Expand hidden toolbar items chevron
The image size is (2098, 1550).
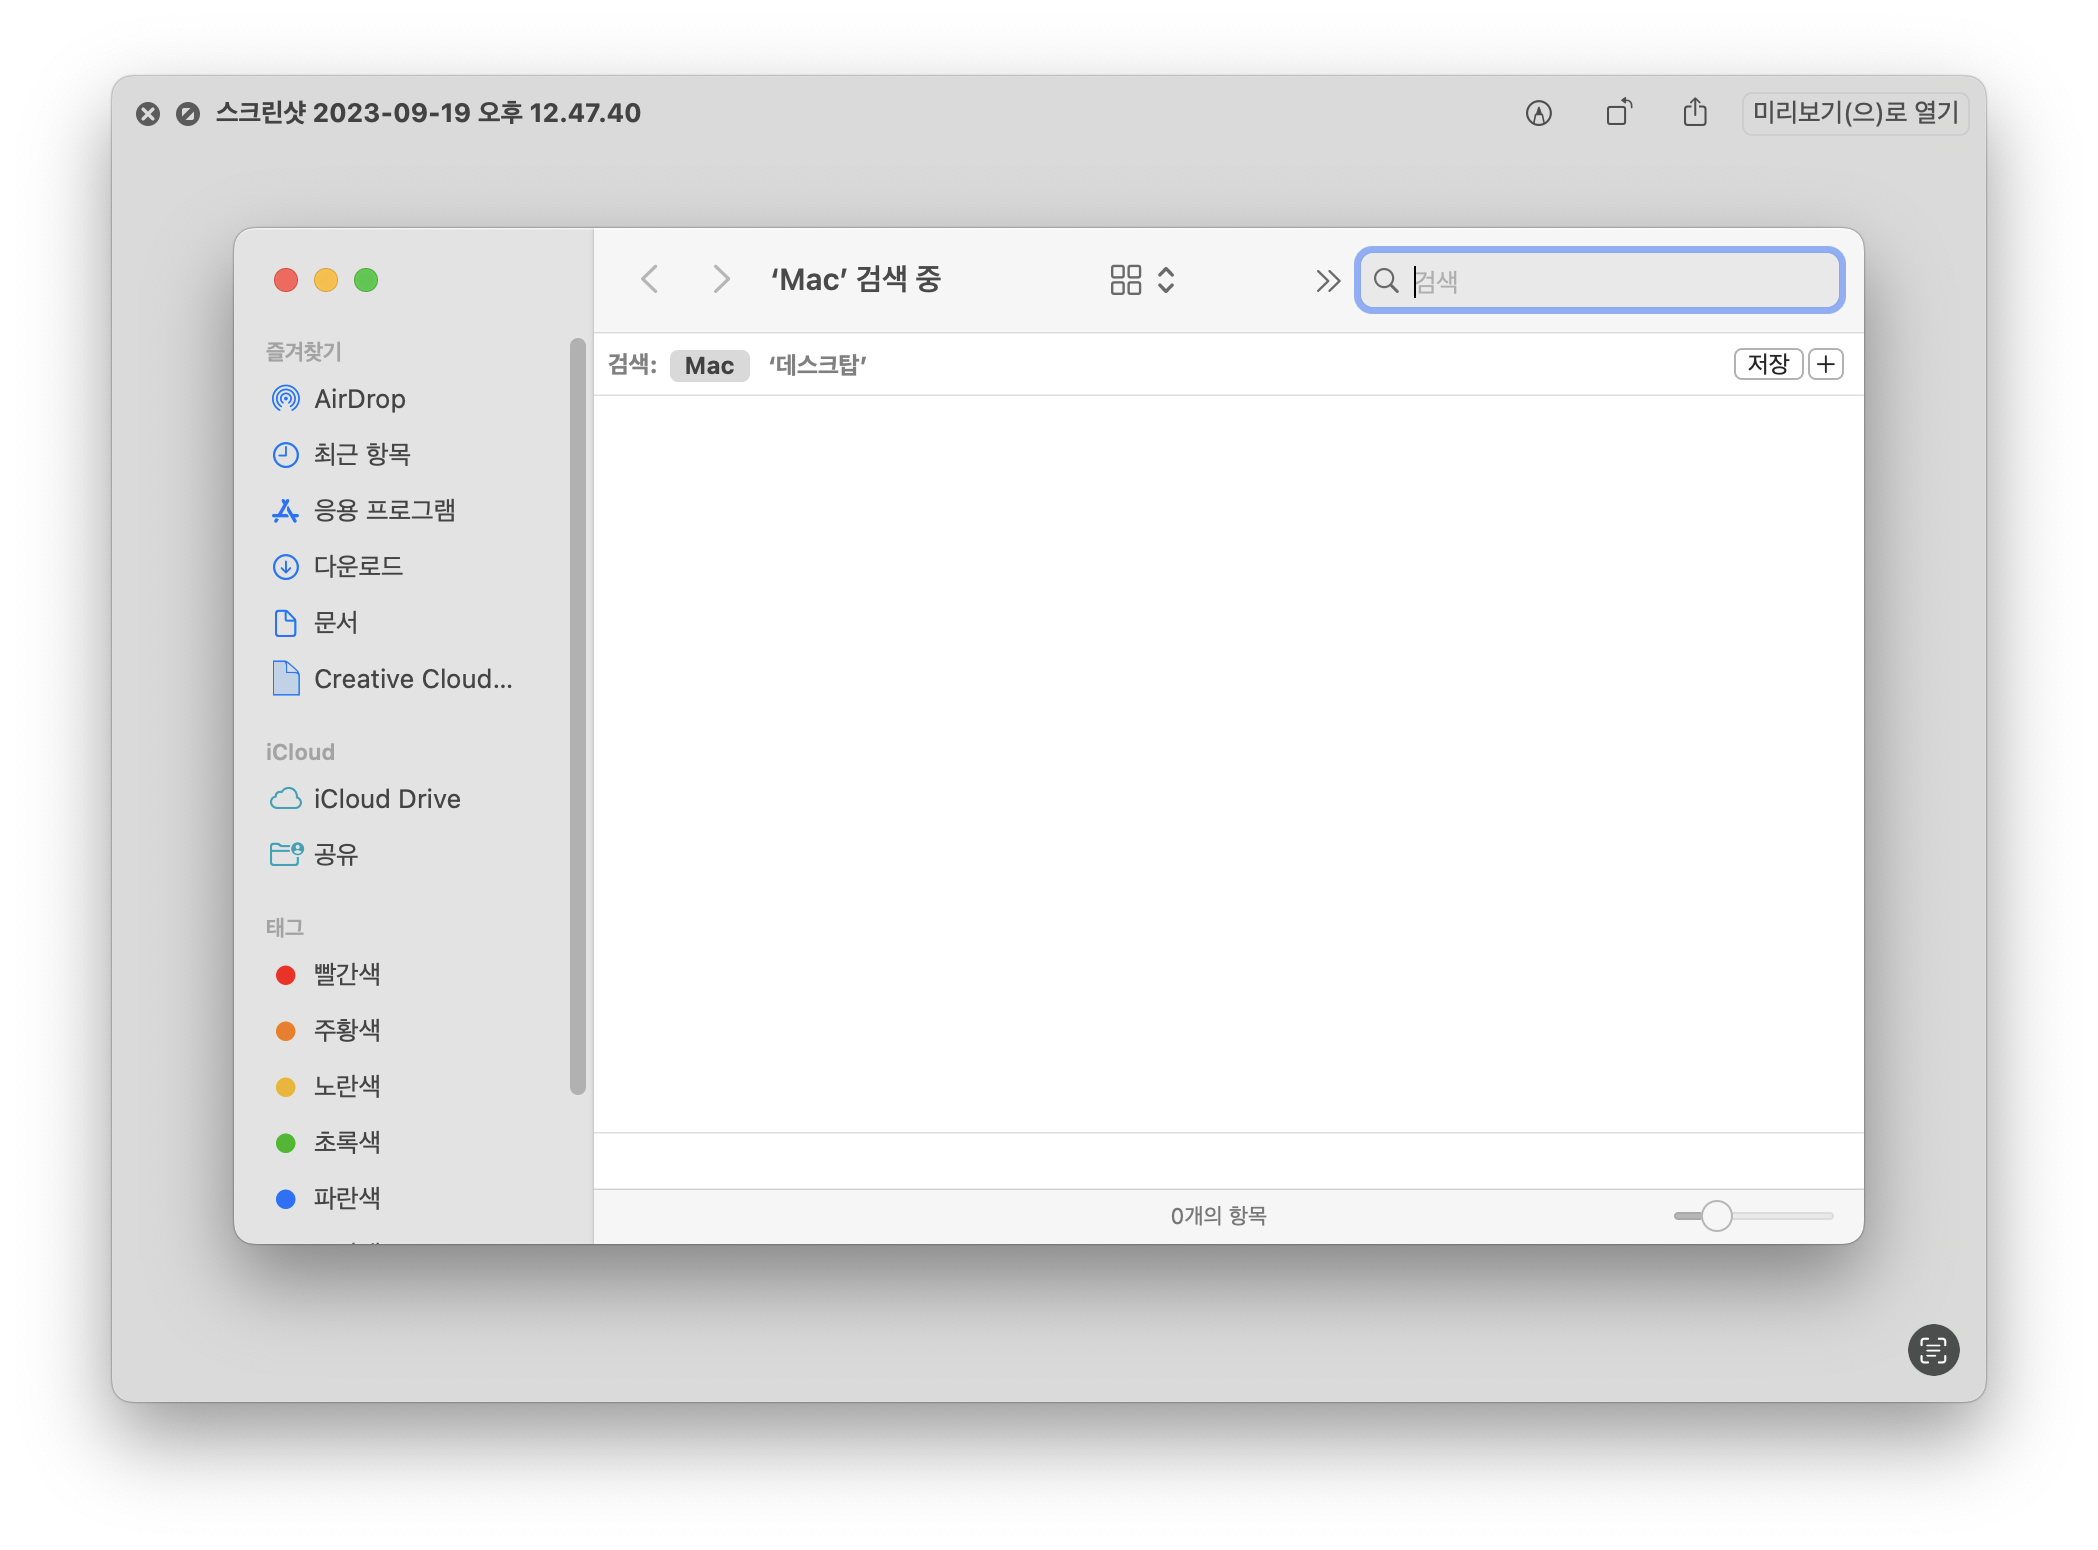(x=1327, y=281)
